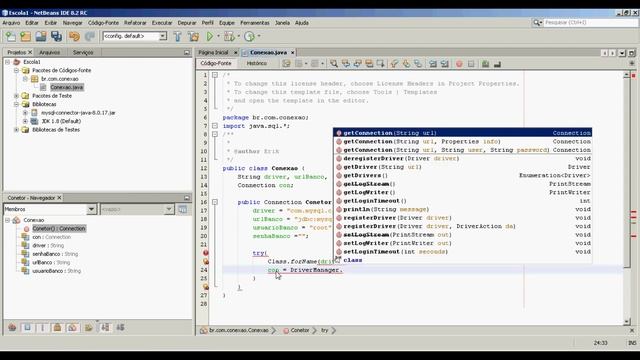Click the New Project toolbar icon
This screenshot has width=640, height=360.
coord(25,36)
